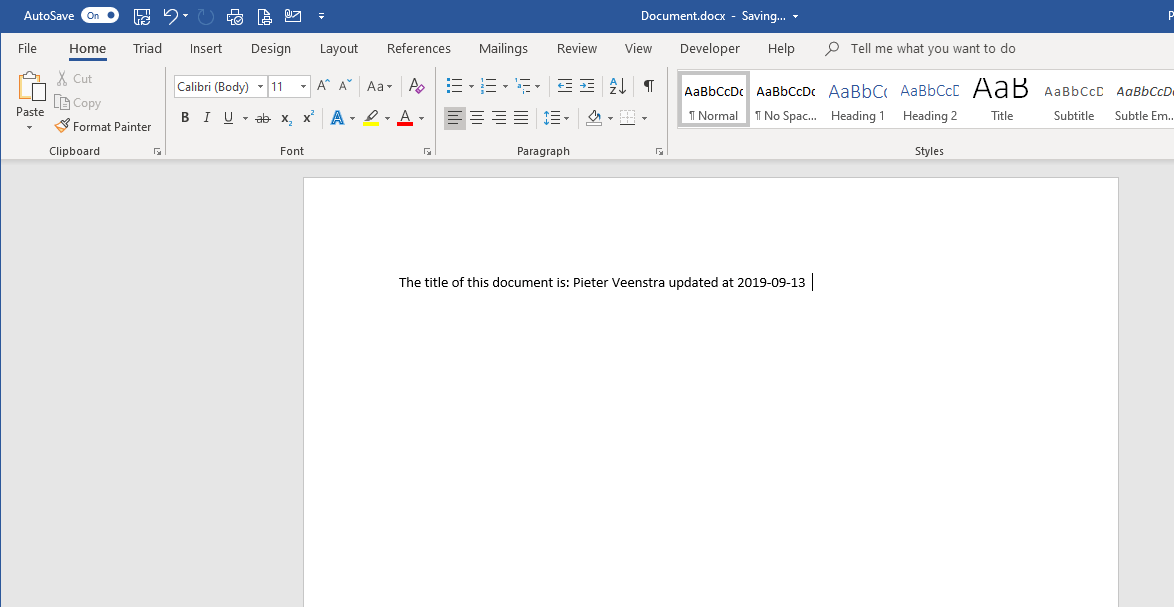Open the Layout tab
The width and height of the screenshot is (1174, 607).
339,49
